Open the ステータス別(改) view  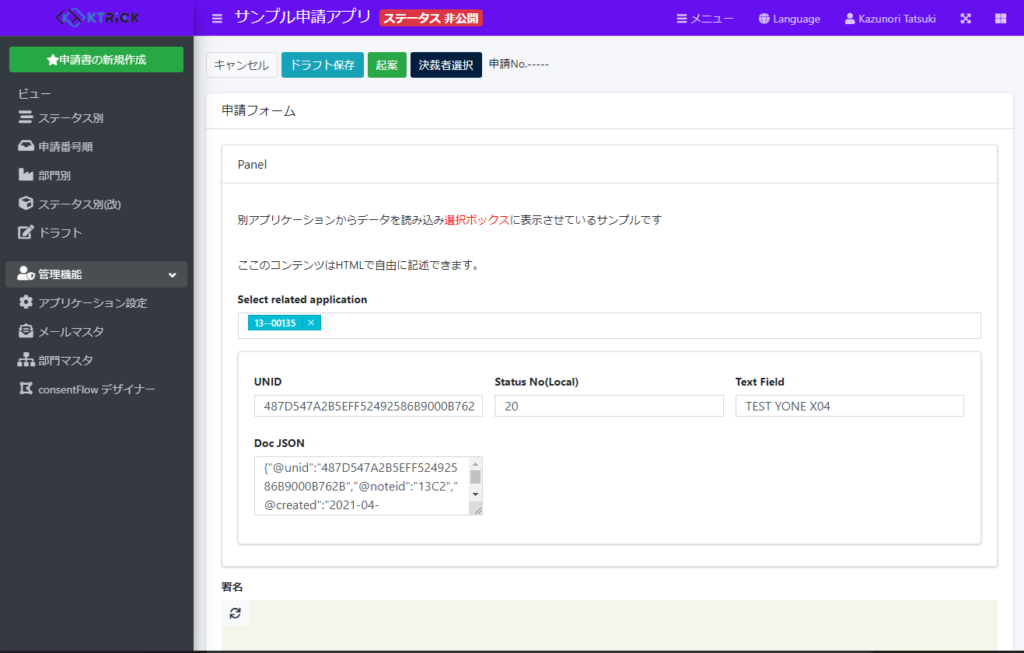coord(79,204)
